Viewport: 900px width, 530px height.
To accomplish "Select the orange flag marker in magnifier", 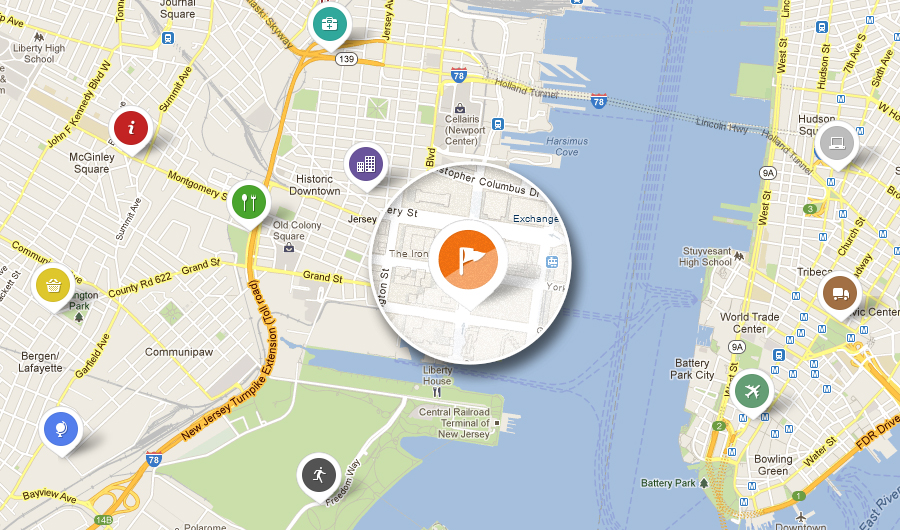I will [x=468, y=261].
